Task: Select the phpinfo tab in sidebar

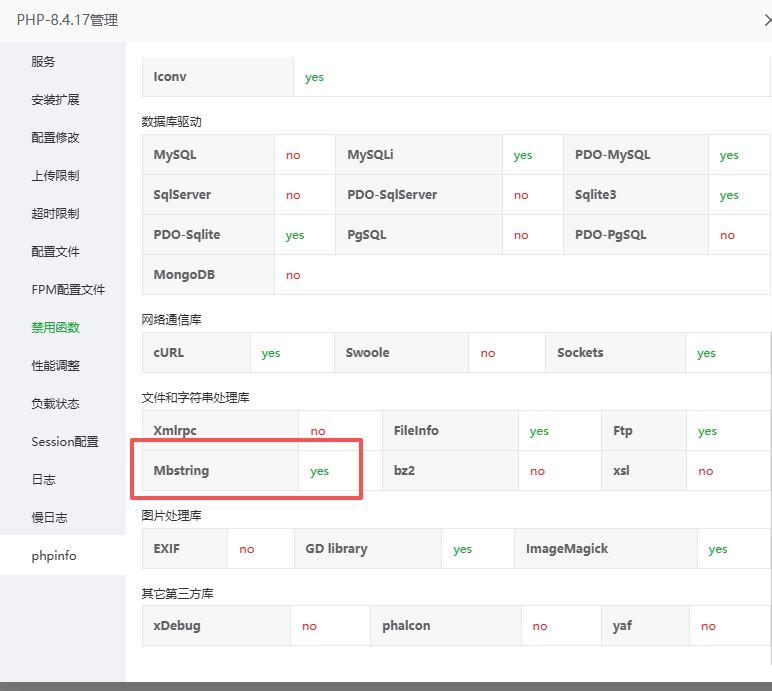Action: click(54, 556)
